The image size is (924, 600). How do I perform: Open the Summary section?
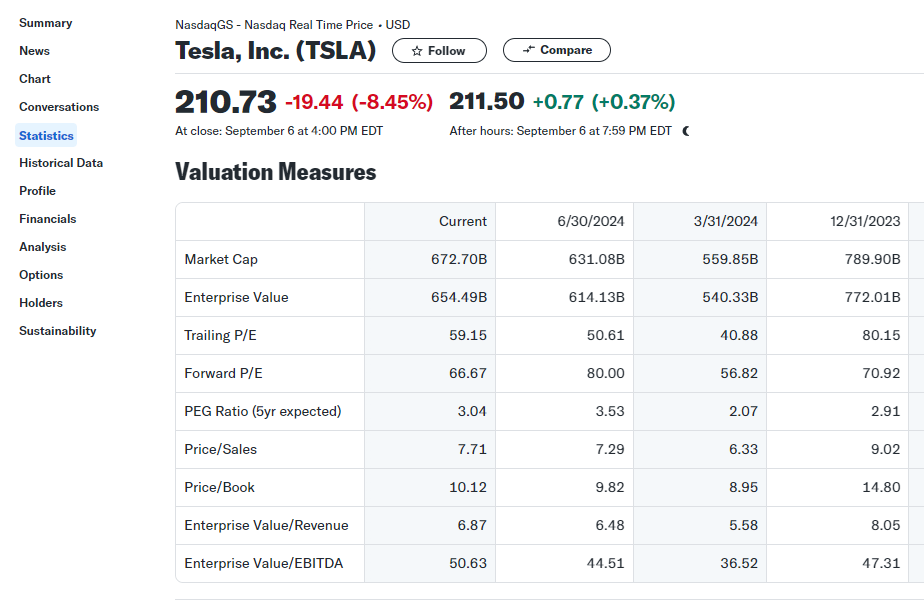point(45,22)
